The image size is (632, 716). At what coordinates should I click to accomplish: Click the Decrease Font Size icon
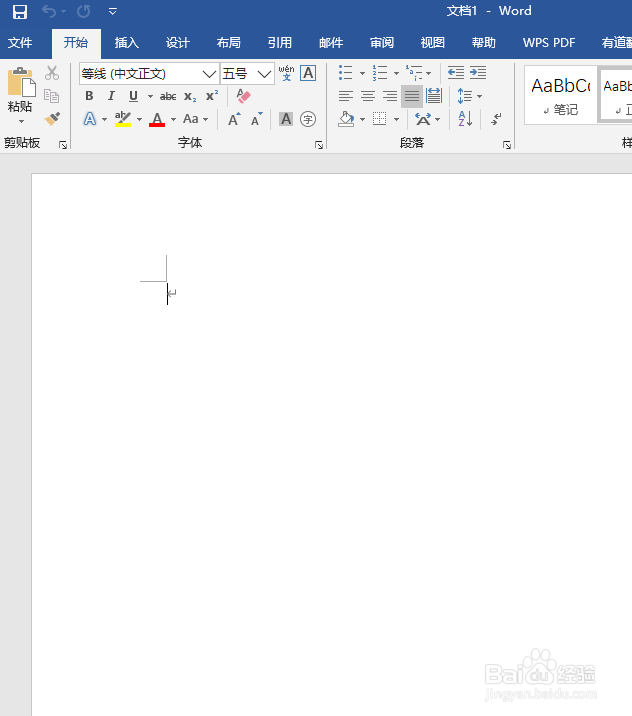pyautogui.click(x=257, y=119)
